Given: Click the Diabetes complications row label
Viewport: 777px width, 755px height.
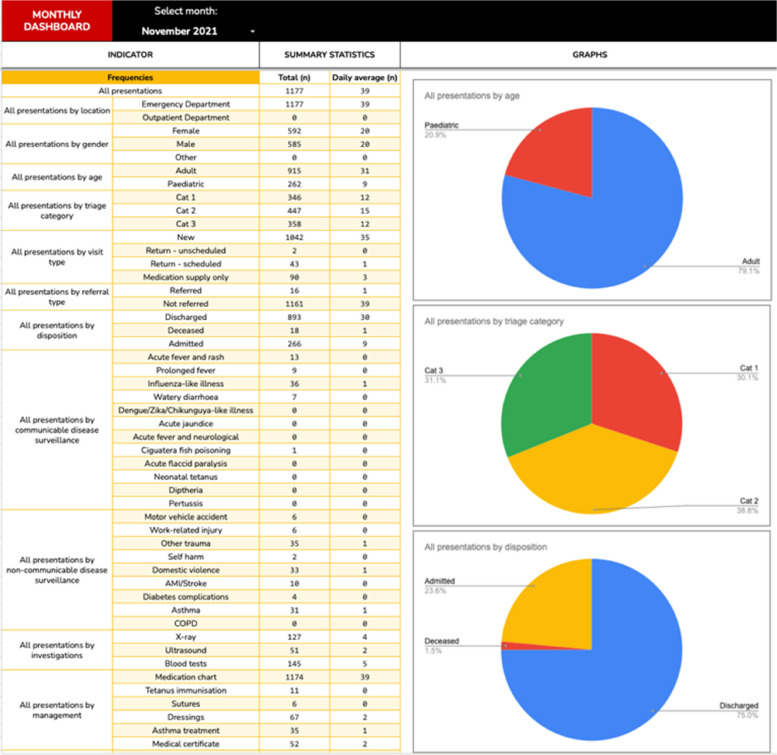Looking at the screenshot, I should click(x=186, y=597).
